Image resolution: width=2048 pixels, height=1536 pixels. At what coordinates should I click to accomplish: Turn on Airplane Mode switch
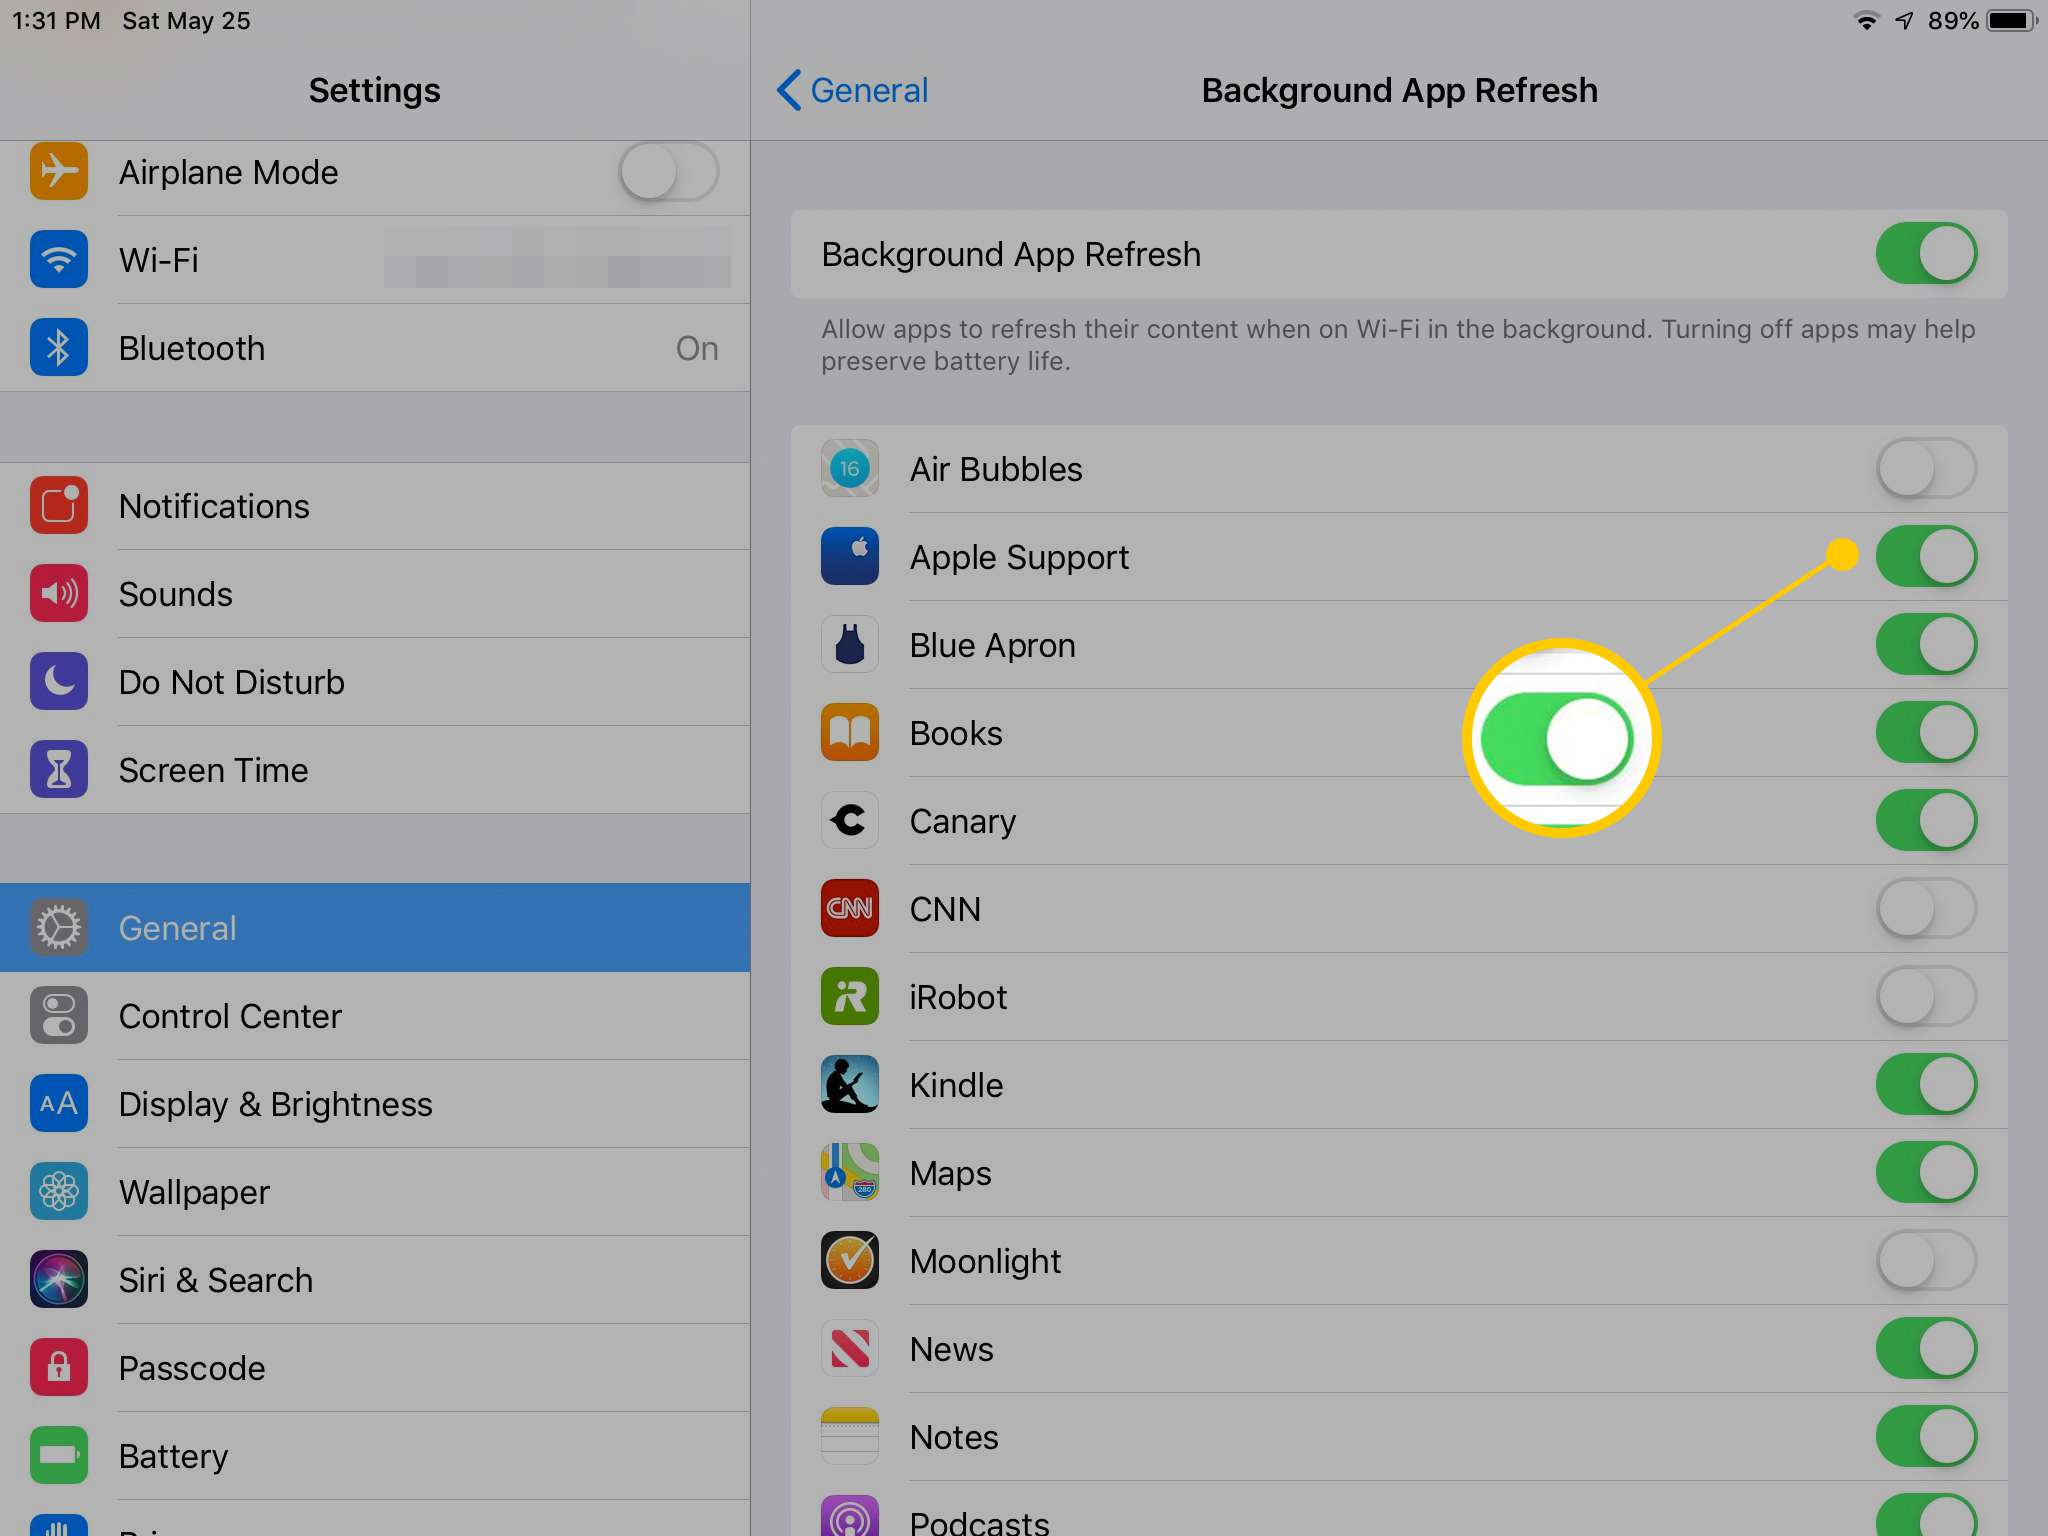click(x=668, y=171)
